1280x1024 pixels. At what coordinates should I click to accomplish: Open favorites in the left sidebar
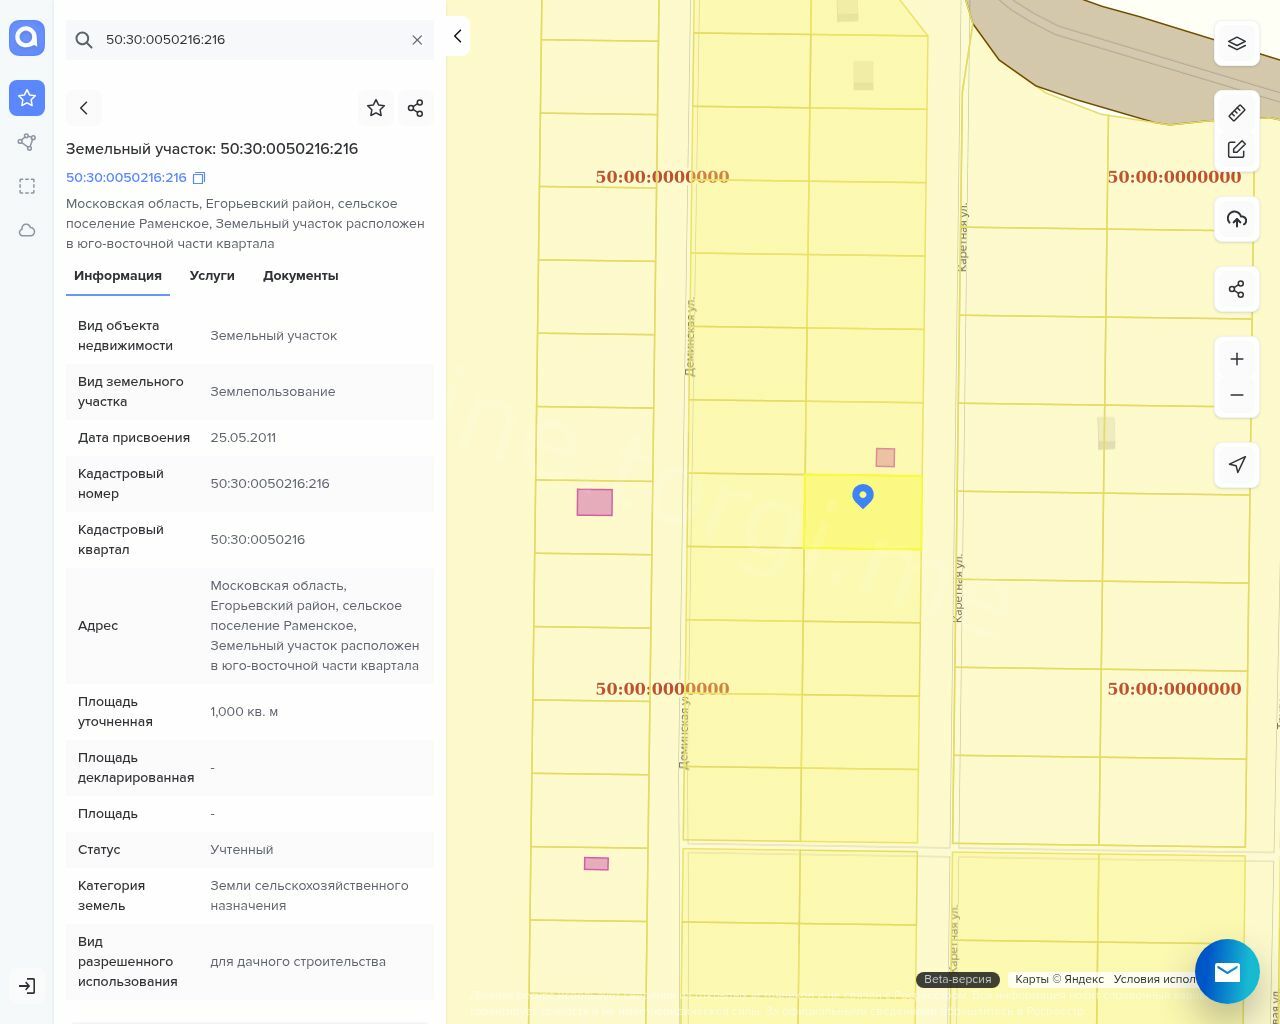click(27, 98)
